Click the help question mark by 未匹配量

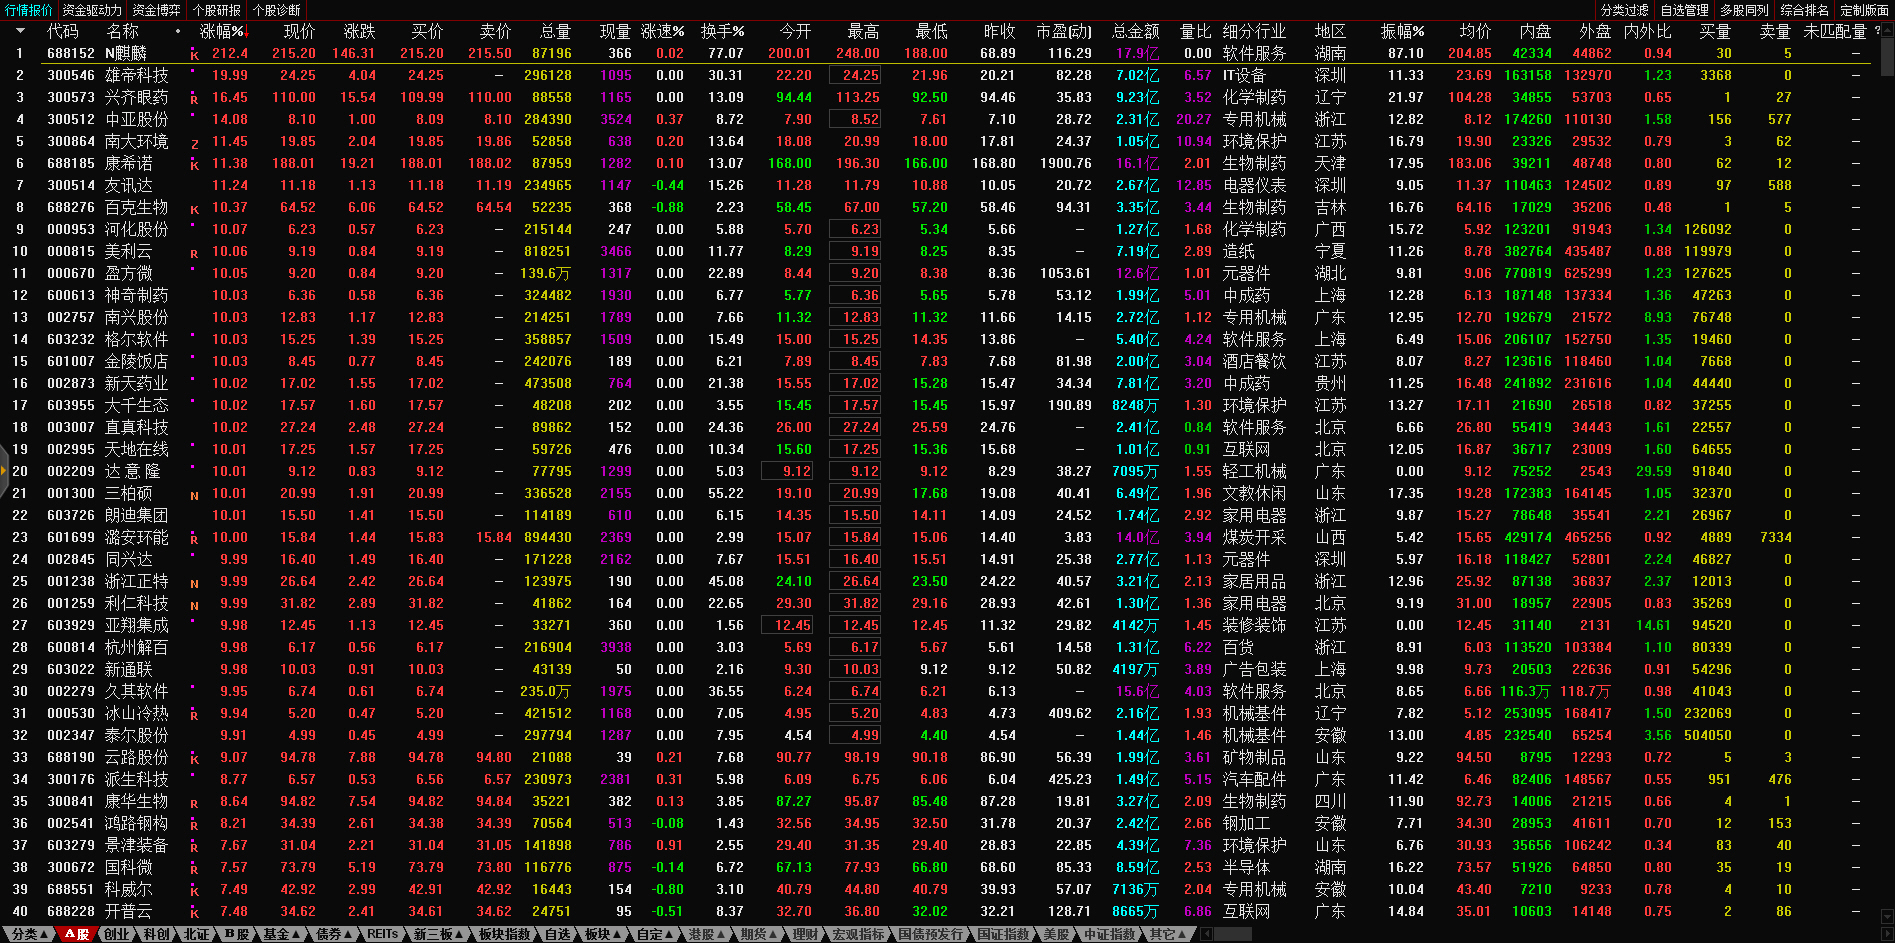[x=1876, y=31]
